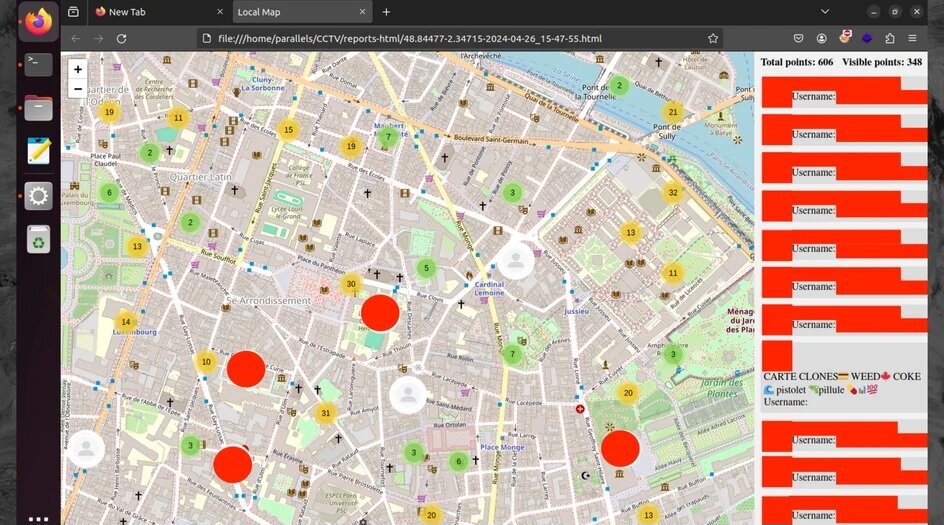
Task: Save page to Pocket
Action: tap(798, 39)
